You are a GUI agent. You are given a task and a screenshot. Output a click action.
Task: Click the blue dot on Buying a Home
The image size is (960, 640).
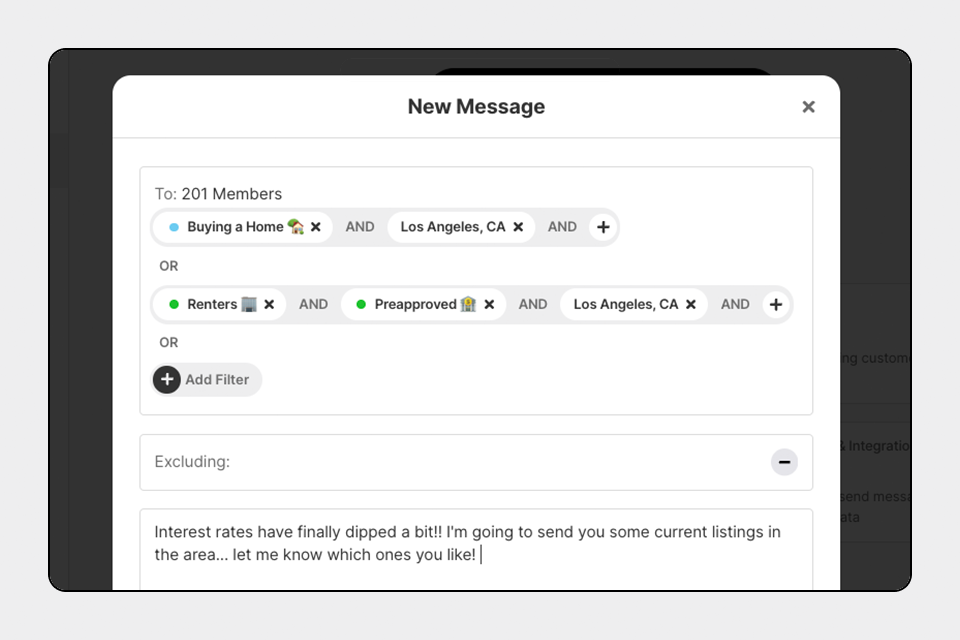click(x=174, y=227)
